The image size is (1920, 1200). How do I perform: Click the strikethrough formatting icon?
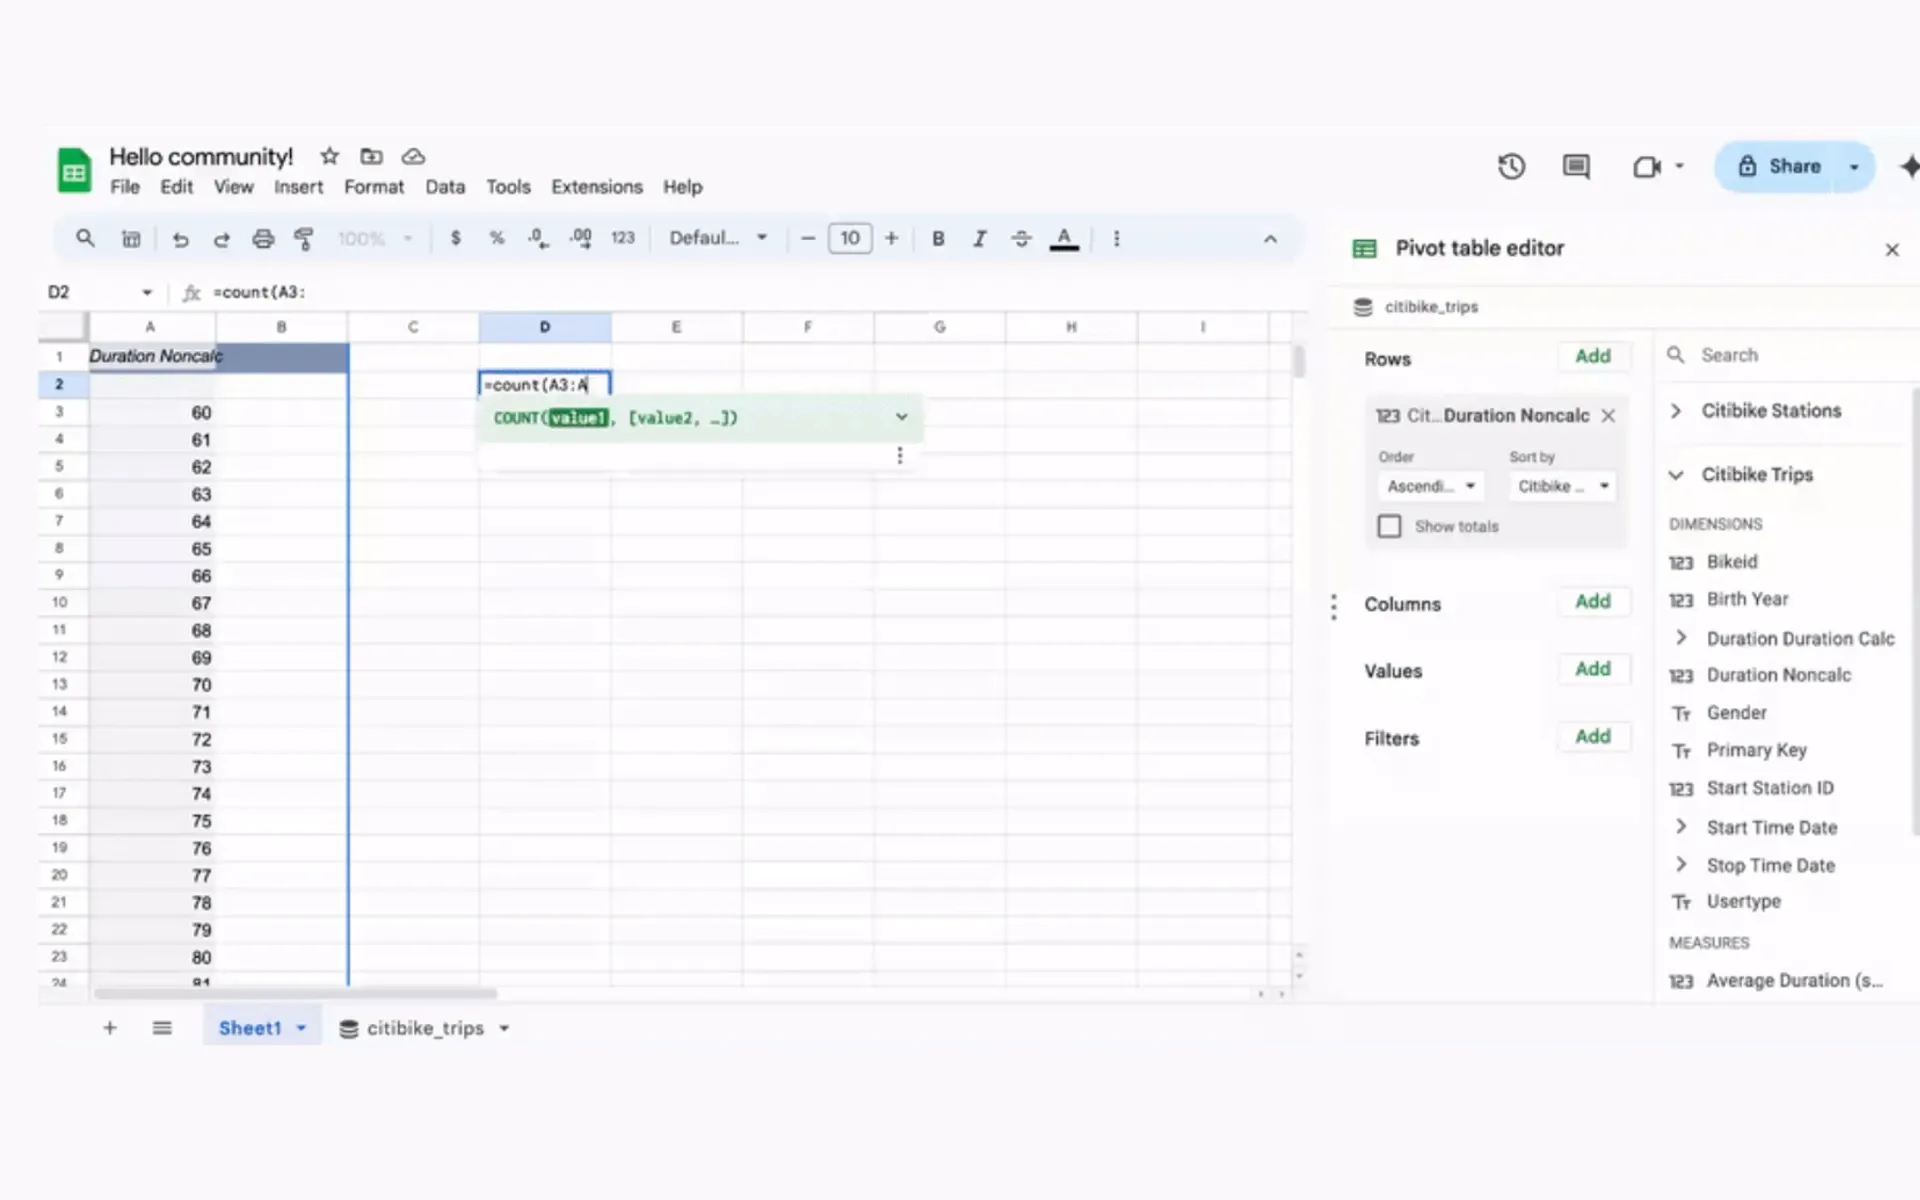(1022, 238)
